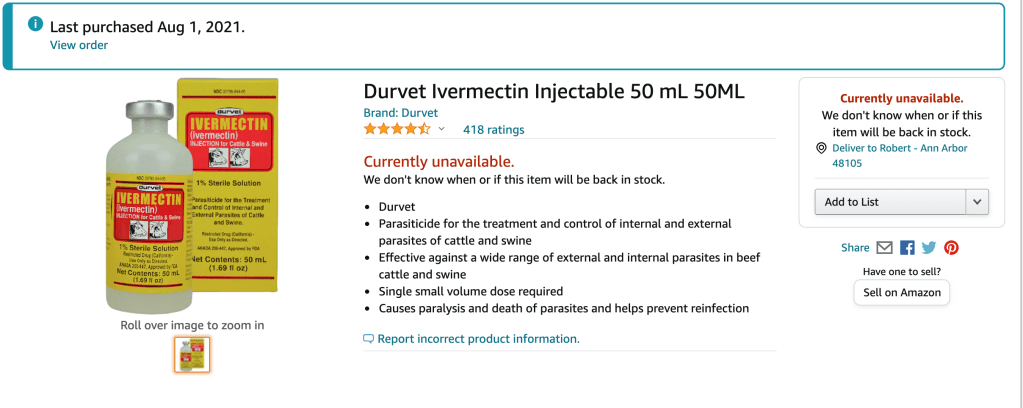Click the delivery location pin icon

(821, 148)
